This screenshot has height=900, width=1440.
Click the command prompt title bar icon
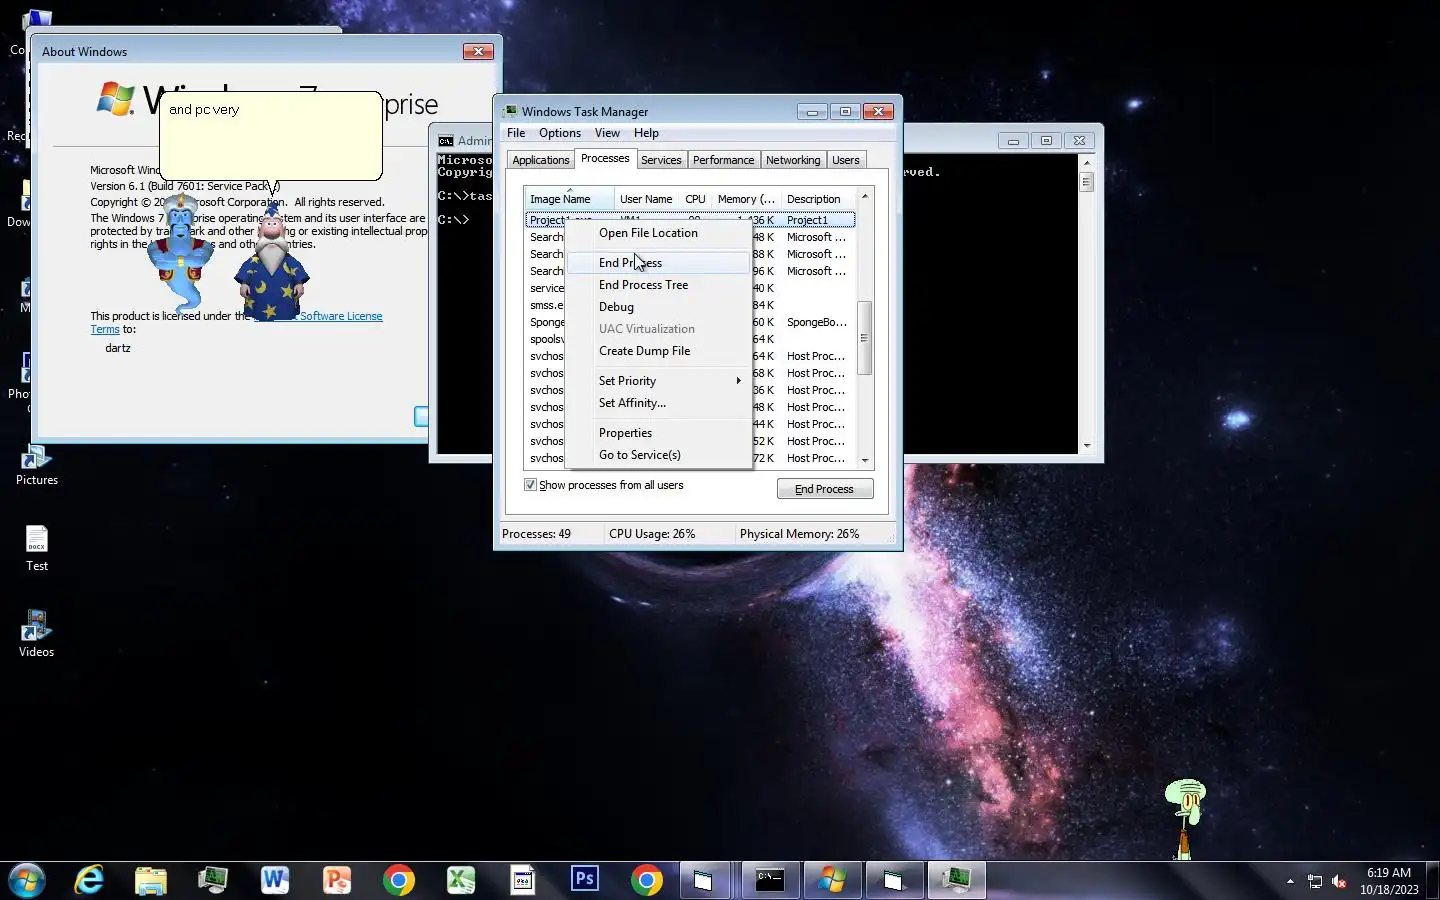pos(446,141)
